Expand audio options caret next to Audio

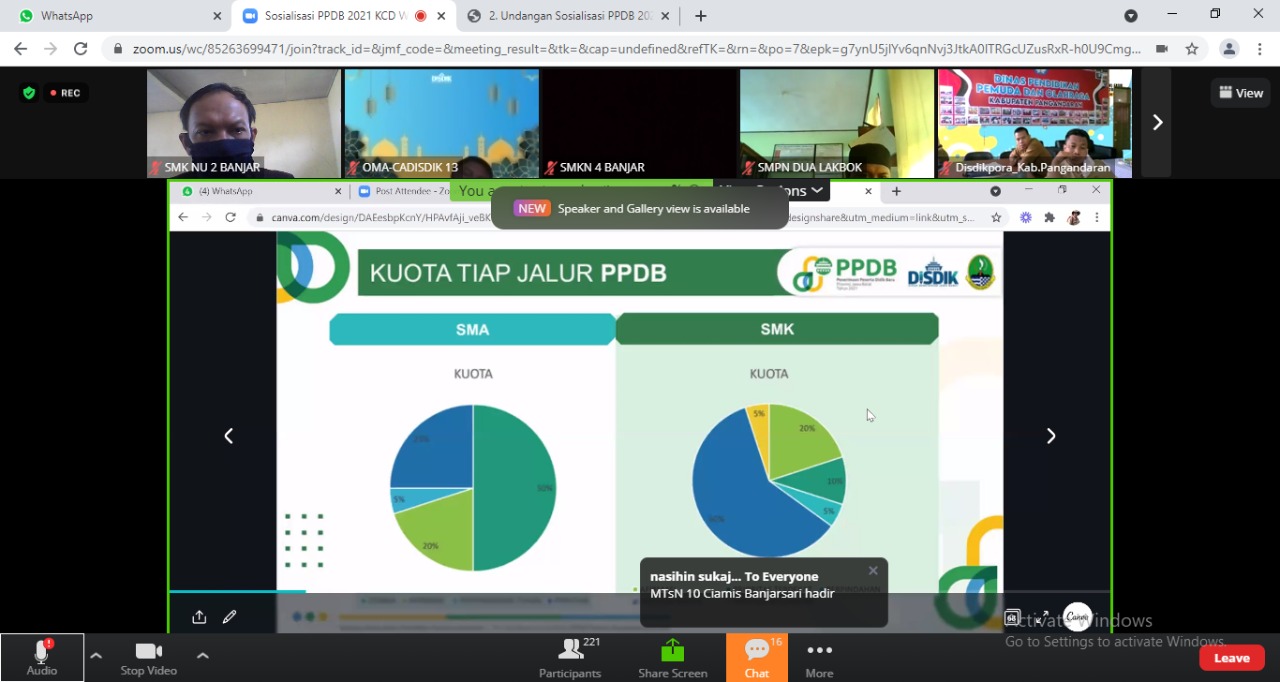click(96, 656)
